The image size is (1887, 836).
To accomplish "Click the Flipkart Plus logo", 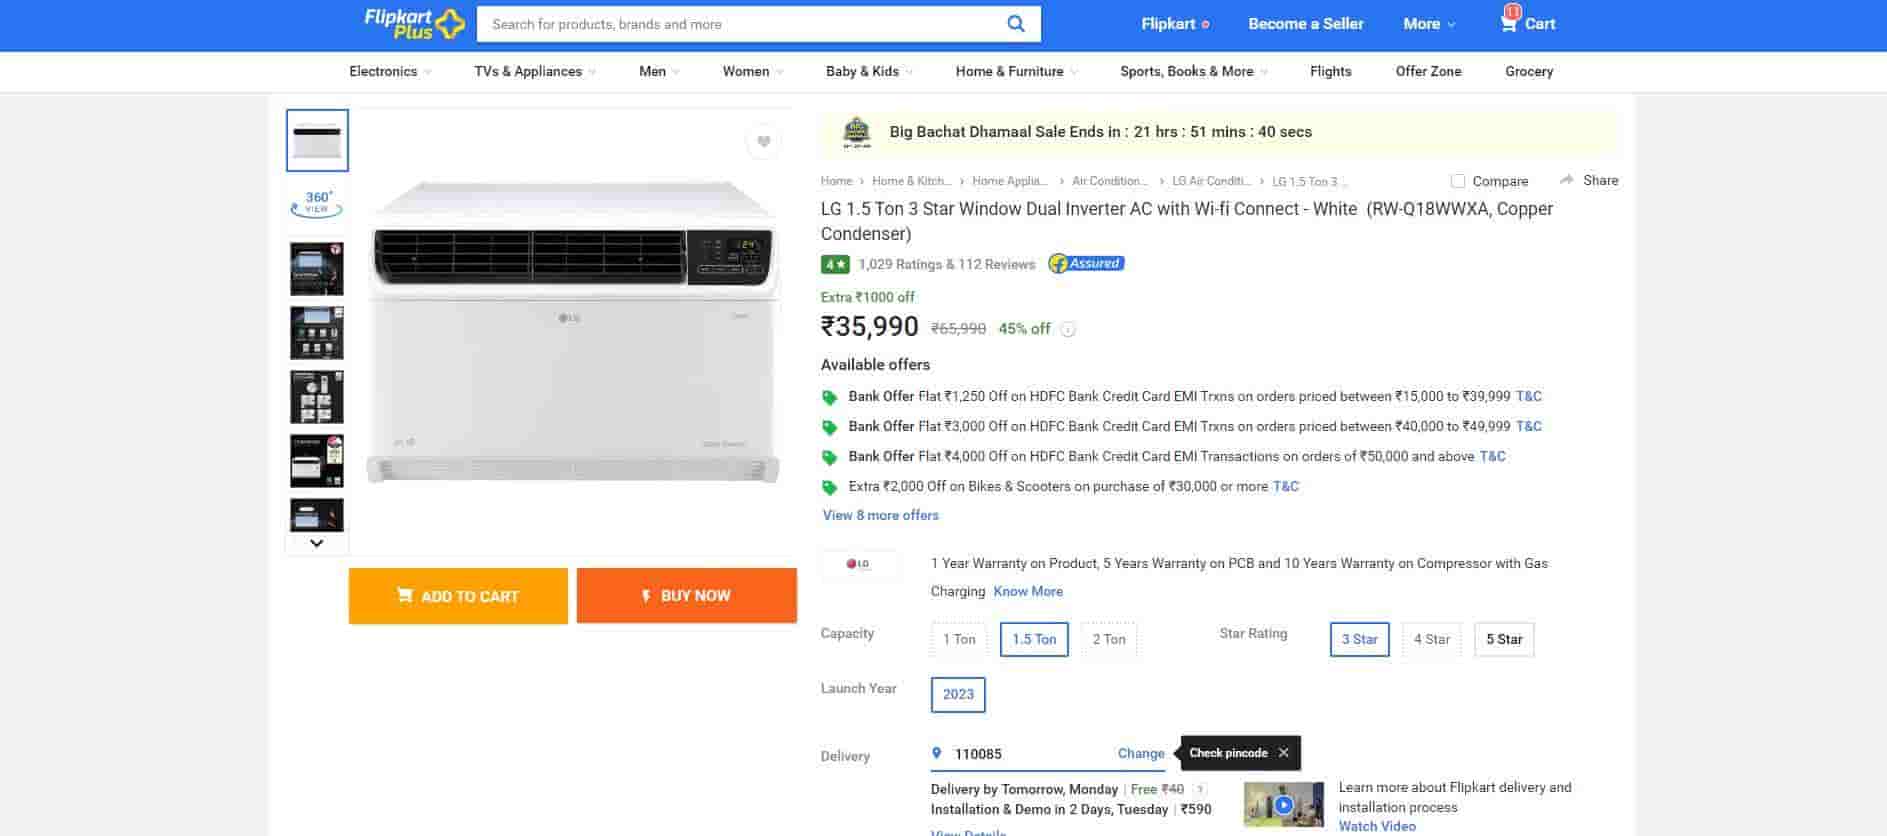I will tap(414, 23).
